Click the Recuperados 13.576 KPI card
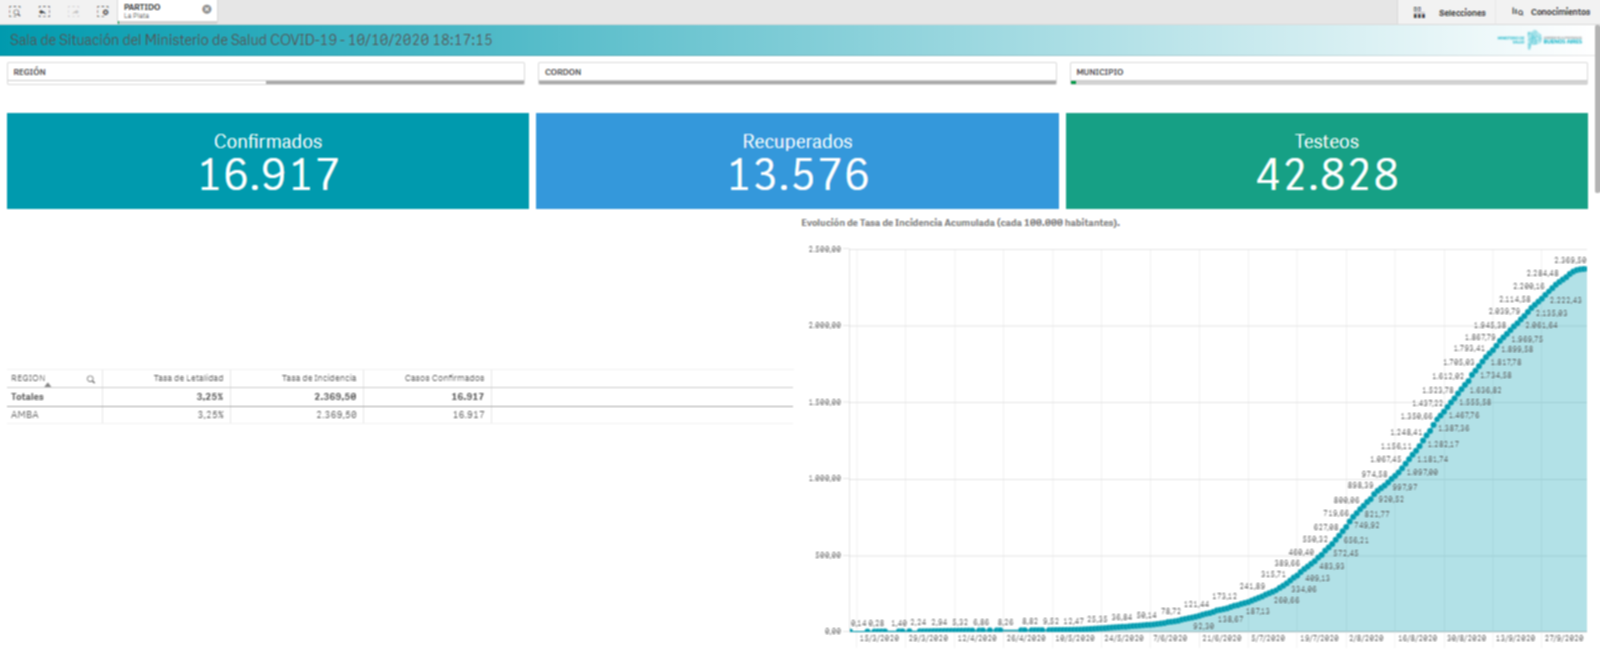Screen dimensions: 1600x654 797,161
